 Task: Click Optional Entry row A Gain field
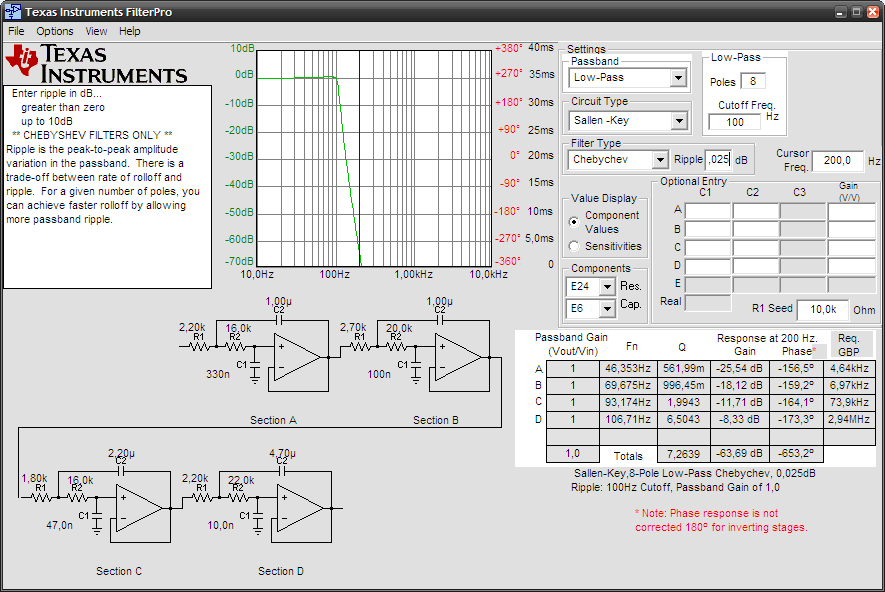[852, 211]
